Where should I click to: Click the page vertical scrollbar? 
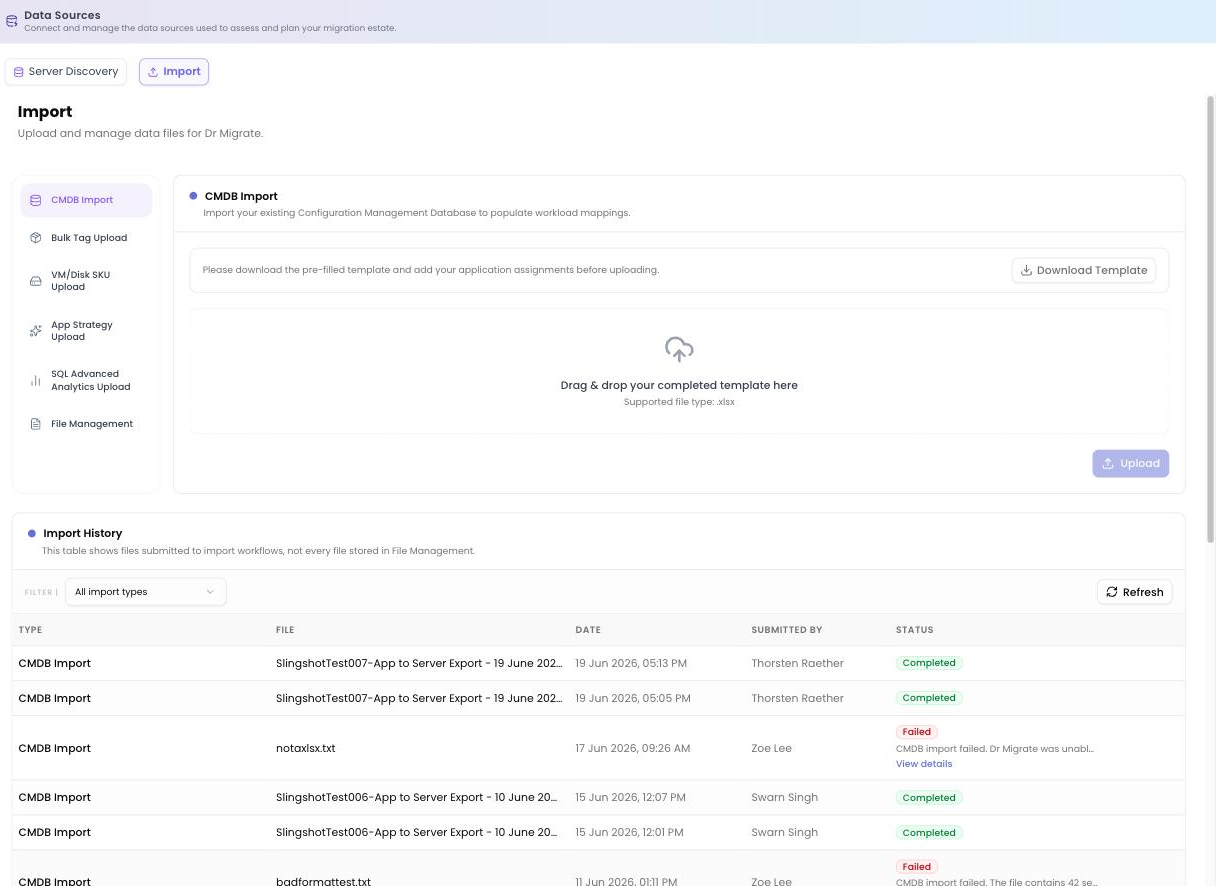coord(1211,320)
